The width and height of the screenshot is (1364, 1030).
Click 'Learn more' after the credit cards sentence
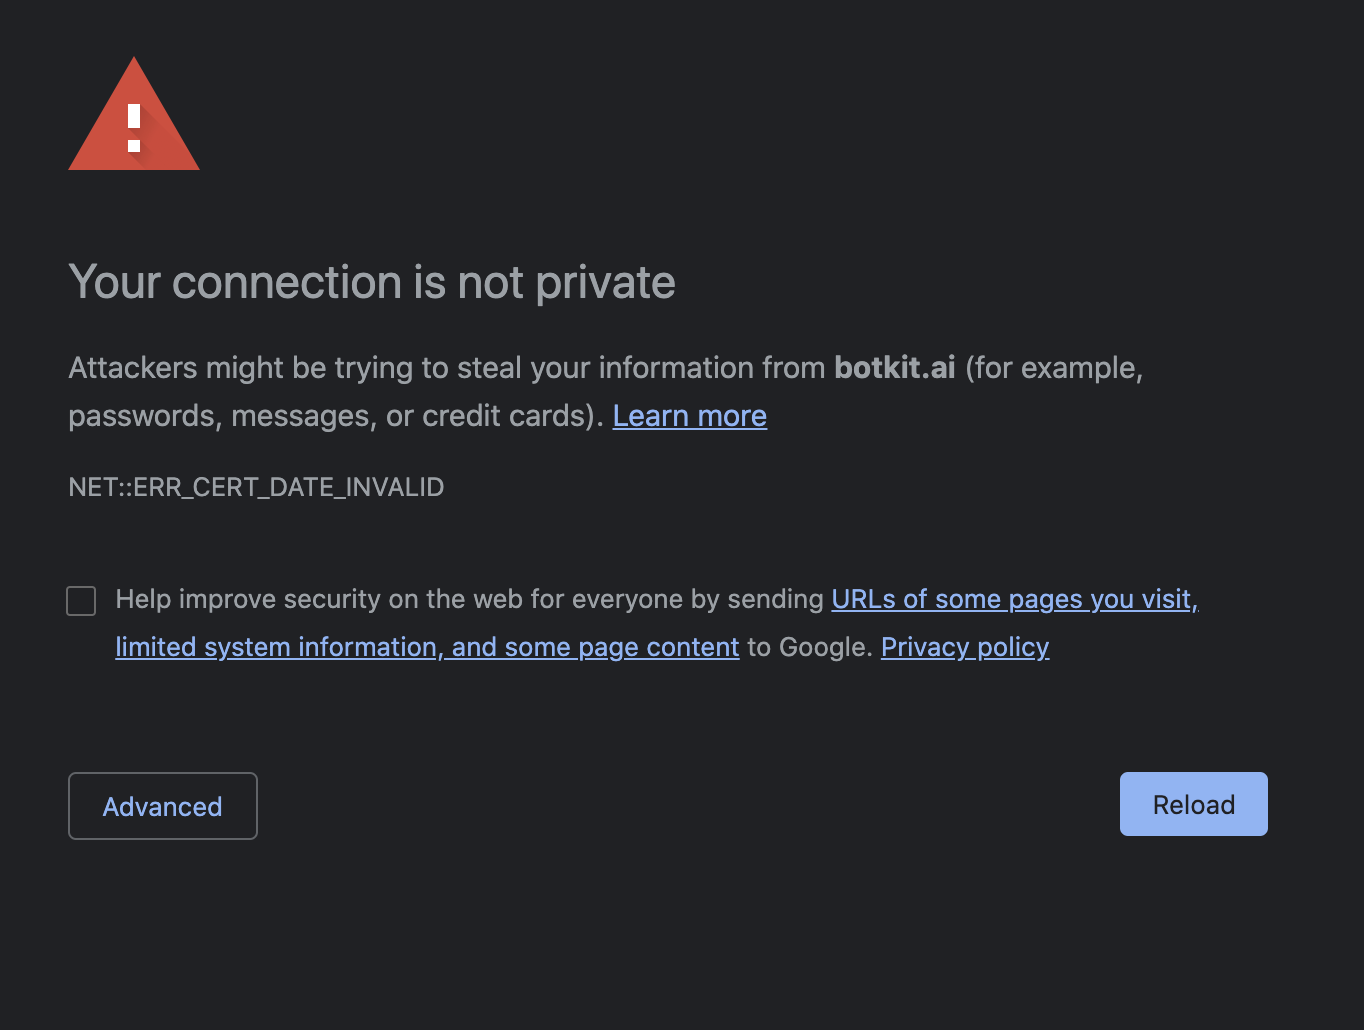[x=689, y=415]
